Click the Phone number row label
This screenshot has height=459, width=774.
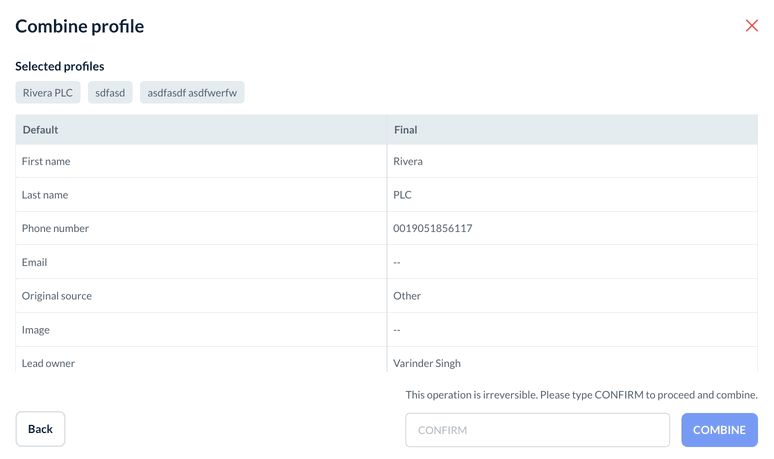coord(55,228)
